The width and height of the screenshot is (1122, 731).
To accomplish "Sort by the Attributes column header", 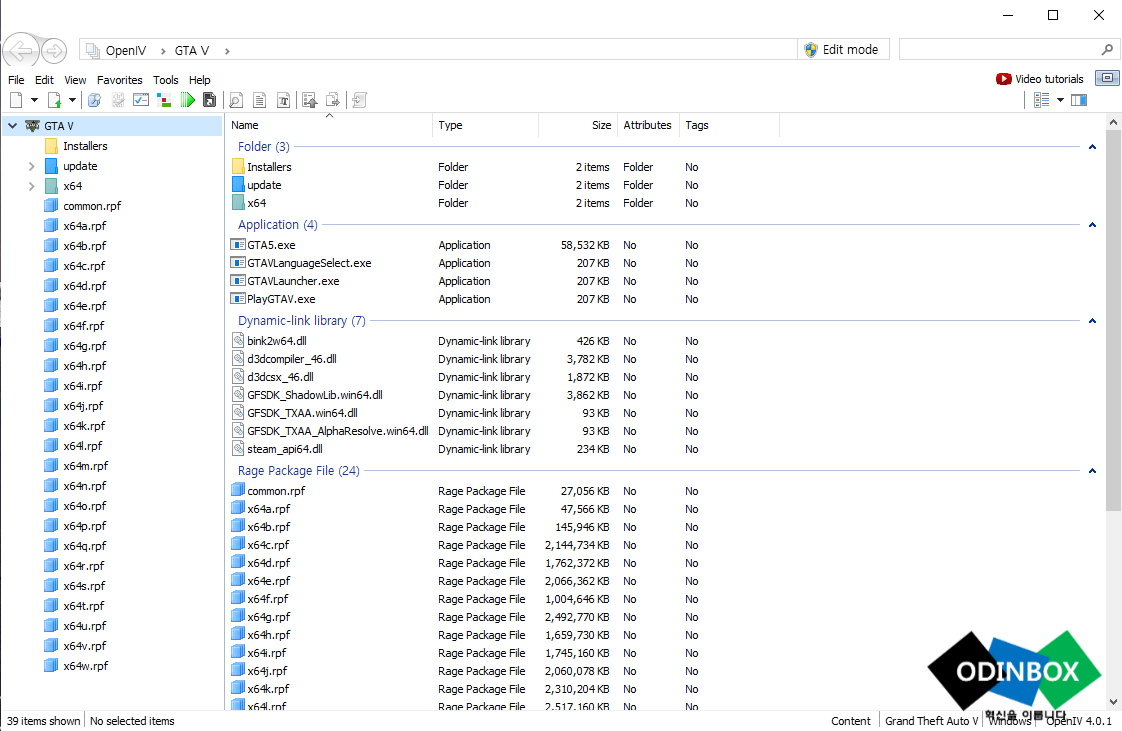I will pos(647,125).
